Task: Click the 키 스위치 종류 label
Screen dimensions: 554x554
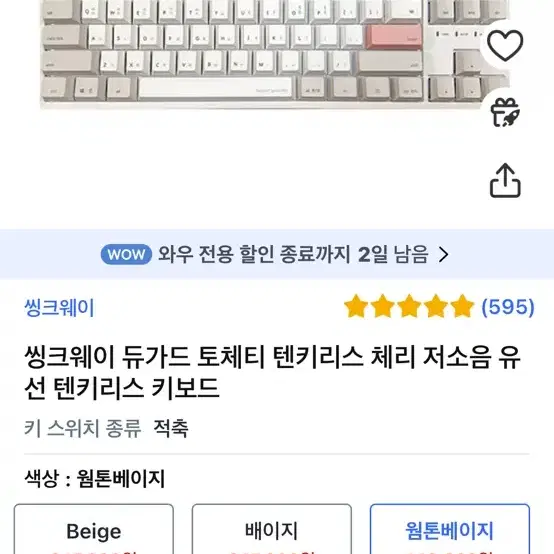Action: (83, 428)
